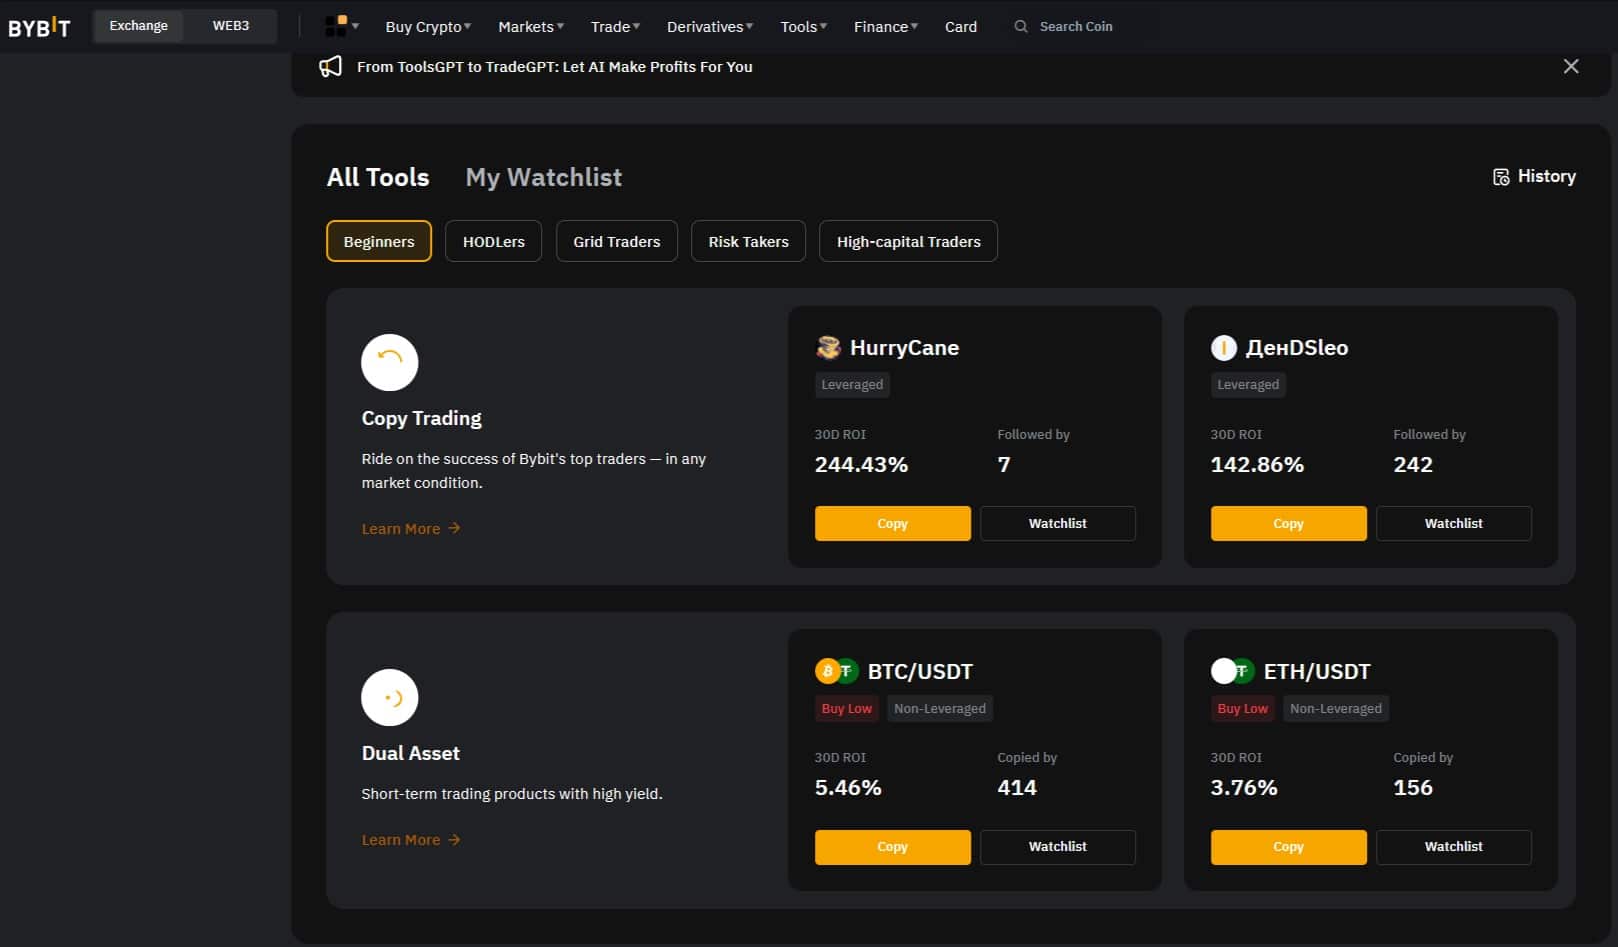The height and width of the screenshot is (947, 1618).
Task: Click the Buy Low tag on ETH/USDT
Action: click(1243, 708)
